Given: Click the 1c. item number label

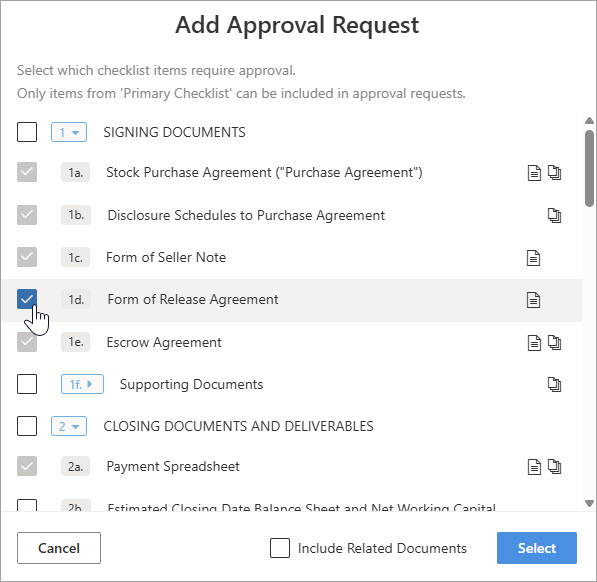Looking at the screenshot, I should 75,258.
